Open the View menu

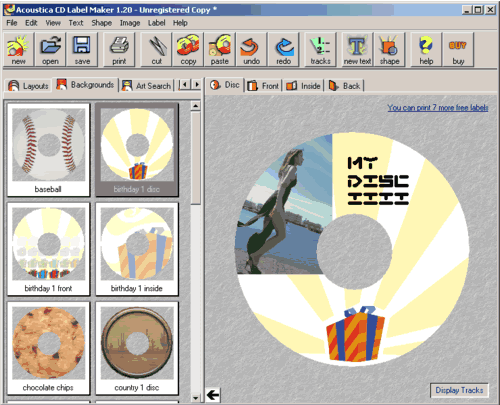point(53,23)
